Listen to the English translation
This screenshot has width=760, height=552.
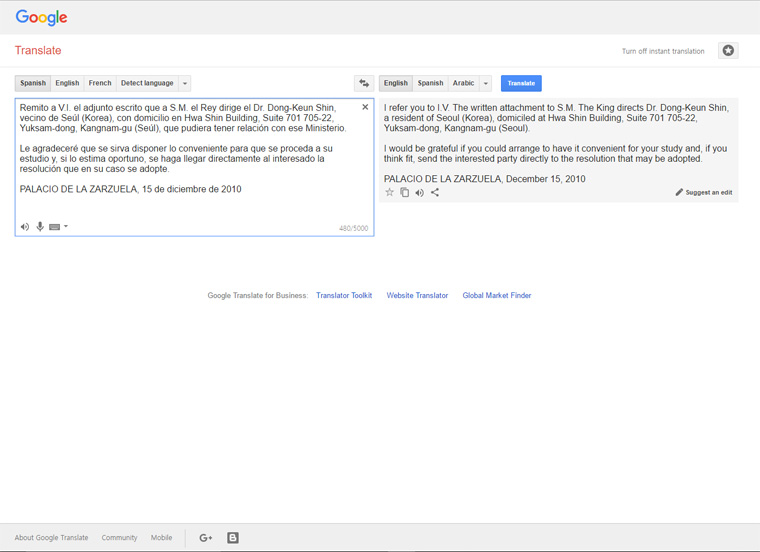[x=420, y=192]
